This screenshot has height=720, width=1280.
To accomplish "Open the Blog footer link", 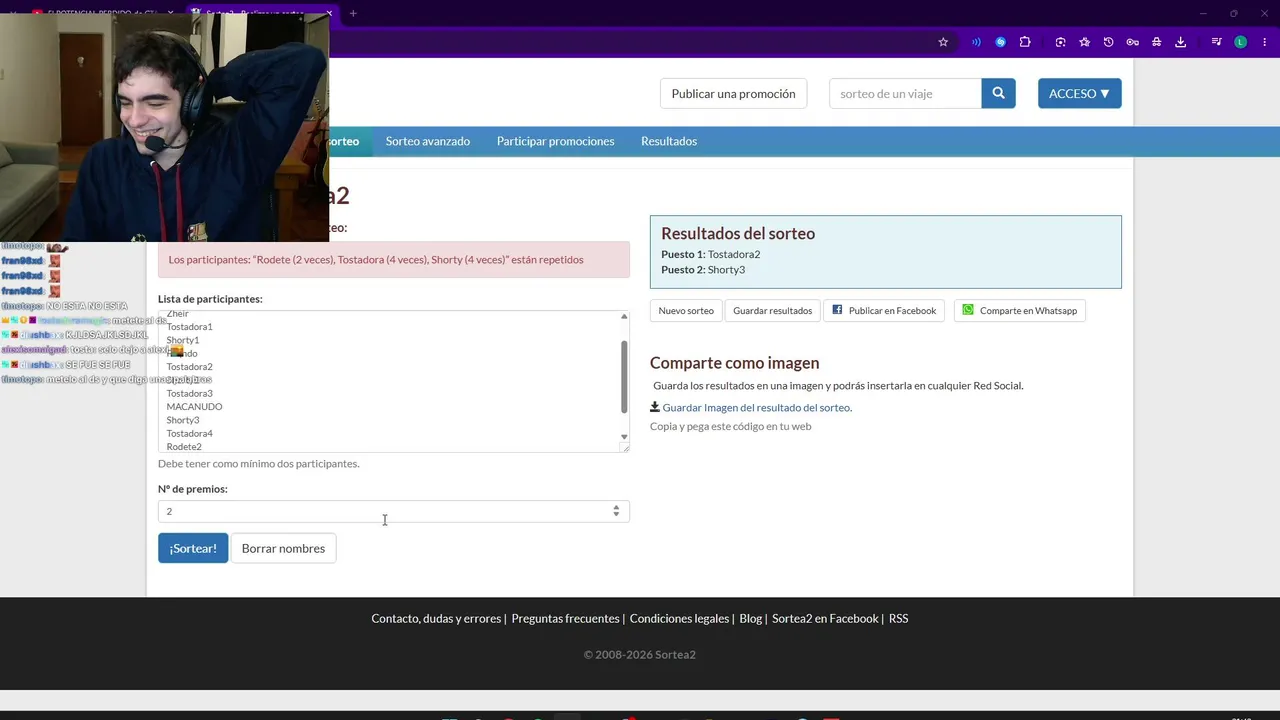I will pyautogui.click(x=750, y=618).
